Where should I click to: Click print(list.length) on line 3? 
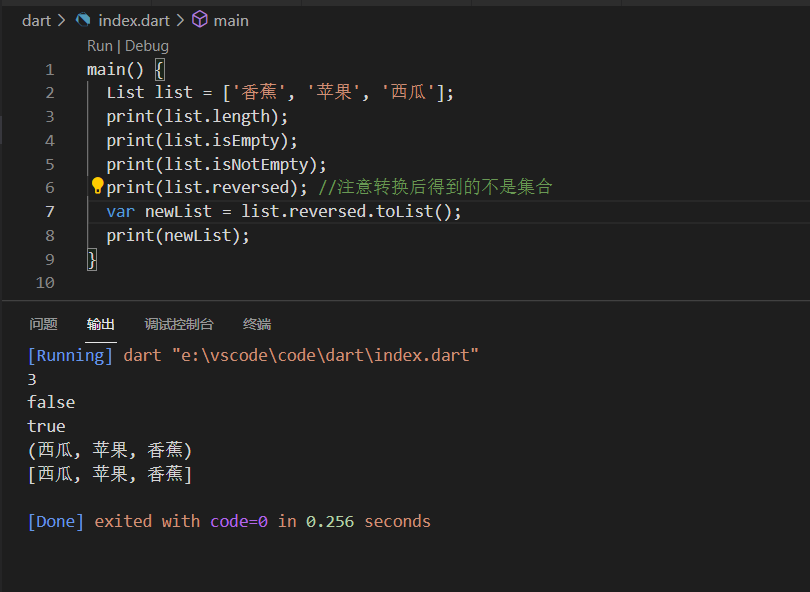click(197, 117)
